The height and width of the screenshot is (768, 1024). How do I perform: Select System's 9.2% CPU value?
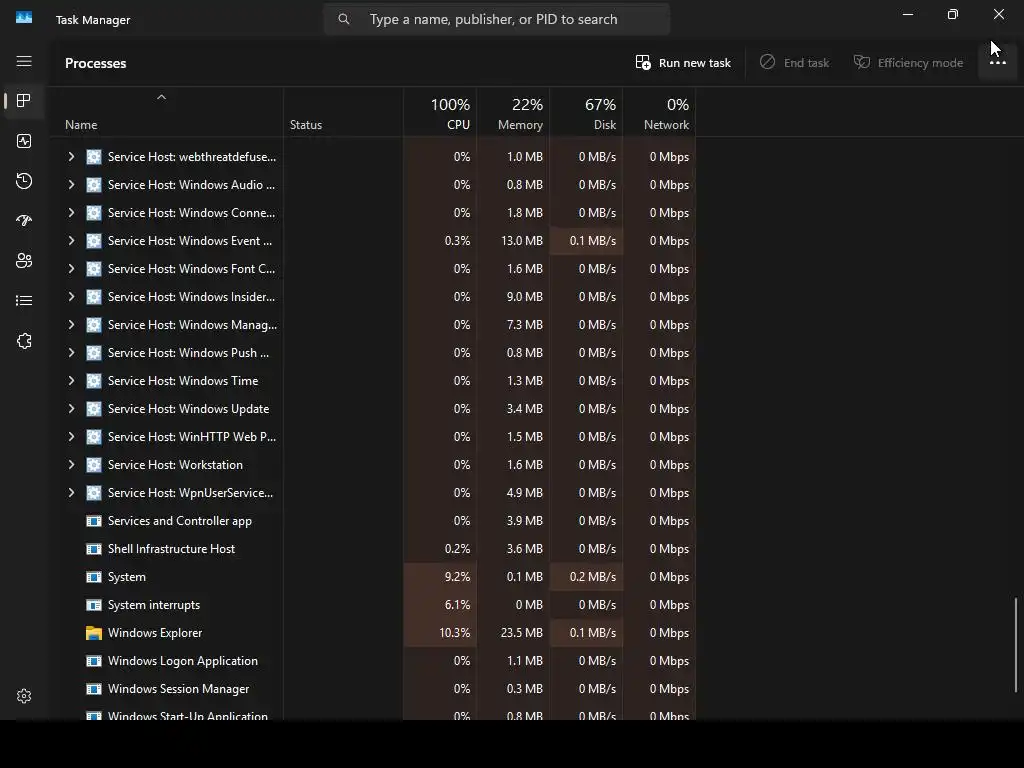click(x=457, y=577)
